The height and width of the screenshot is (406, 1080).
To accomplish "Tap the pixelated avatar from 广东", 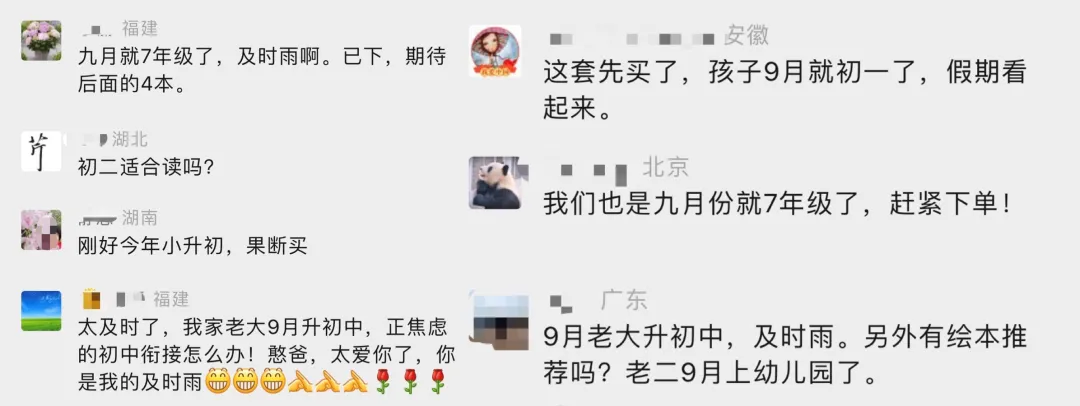I will coord(495,316).
